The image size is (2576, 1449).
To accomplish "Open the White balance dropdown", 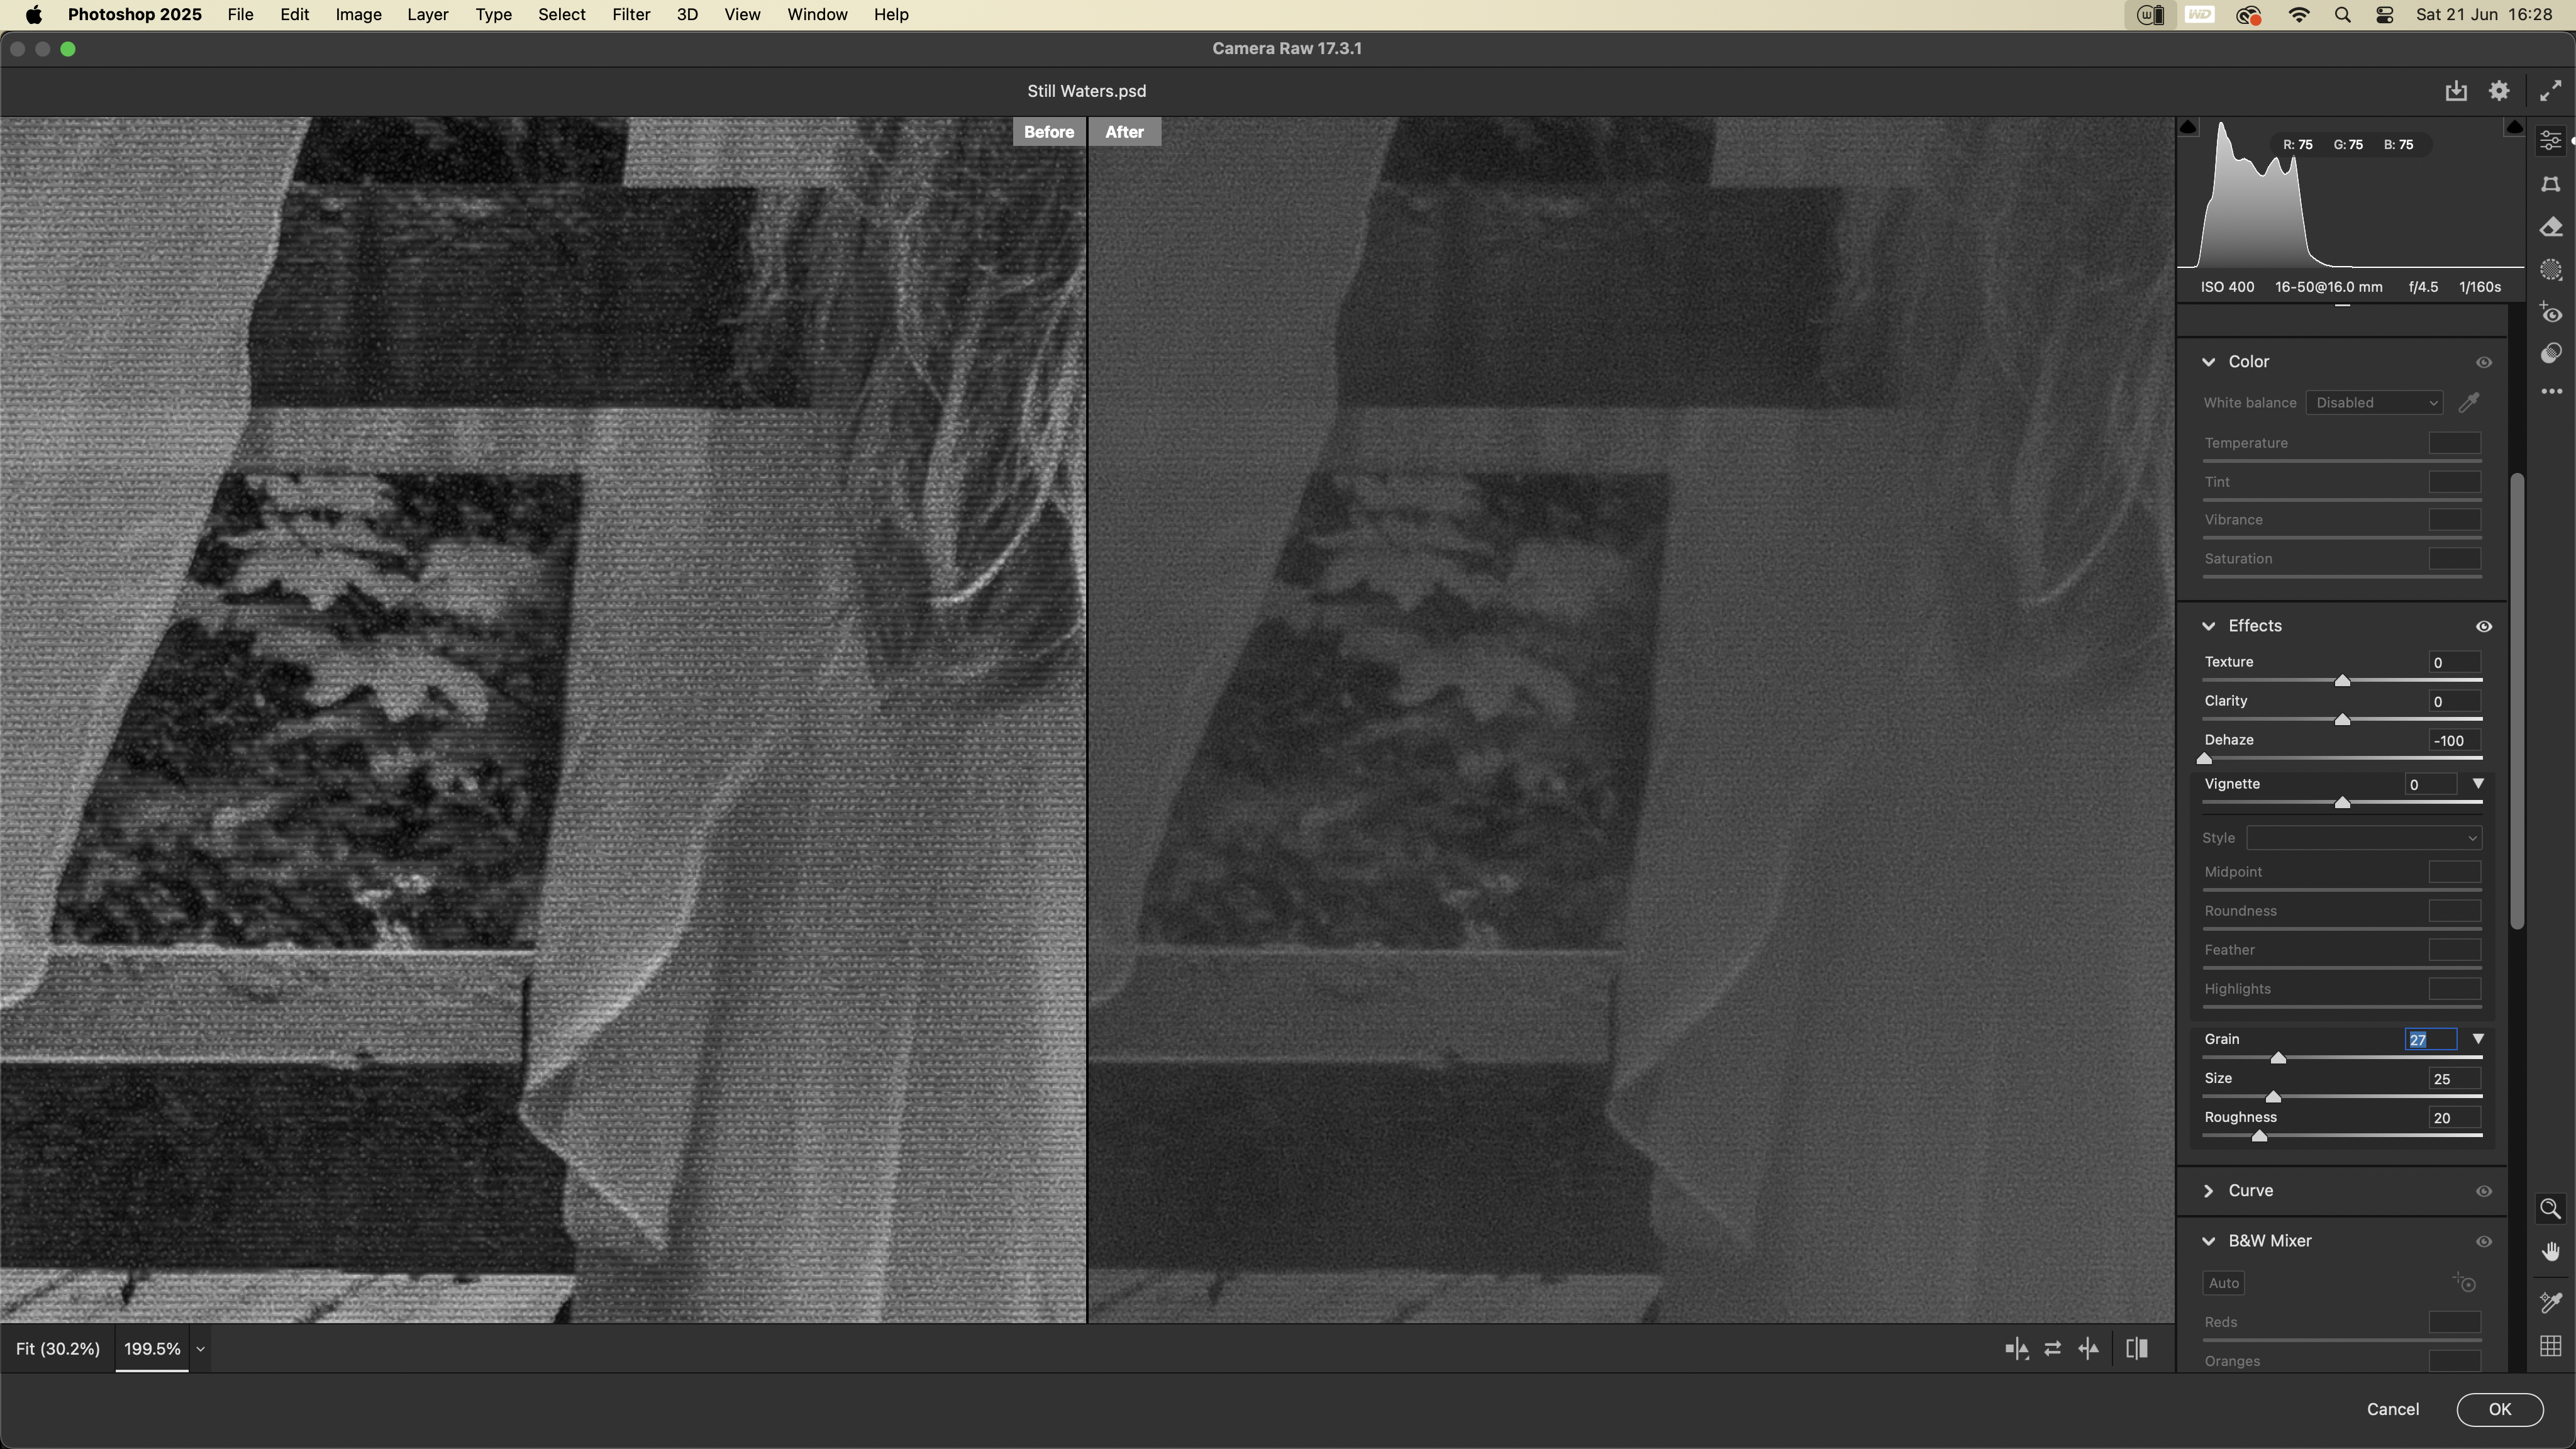I will (2375, 403).
